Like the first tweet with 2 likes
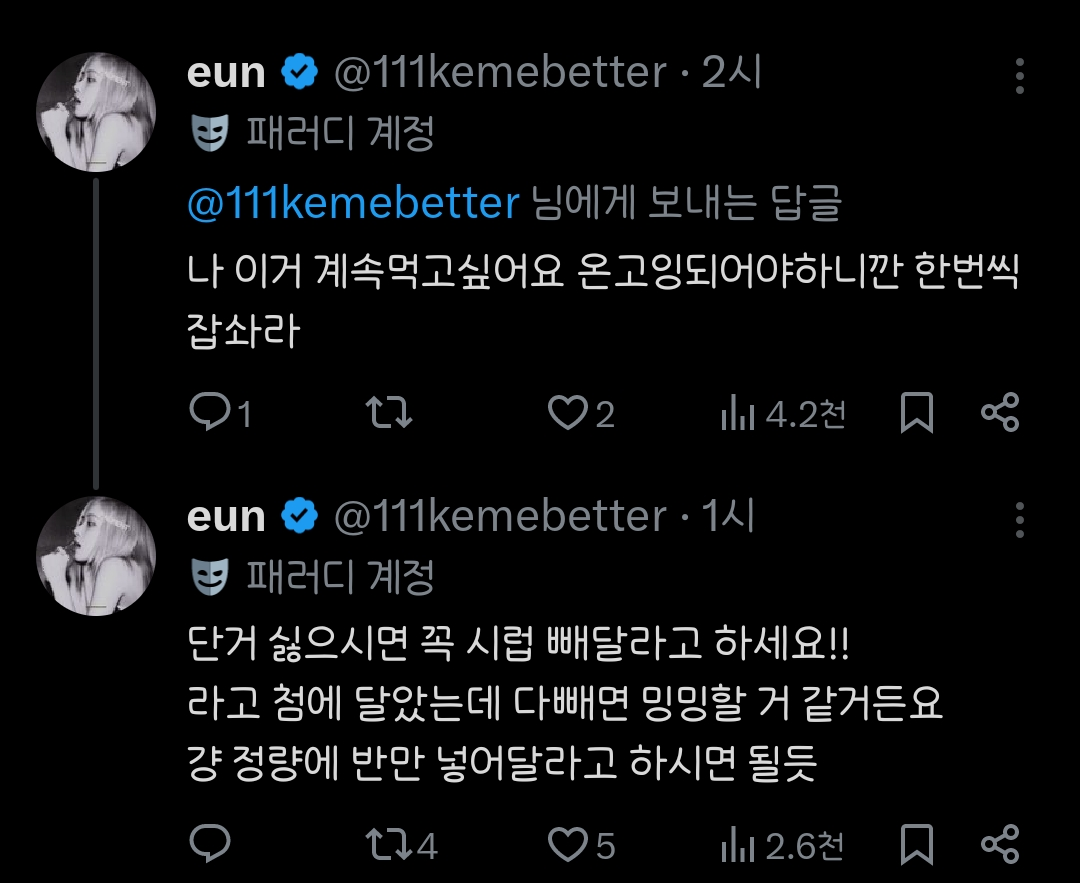 (x=568, y=413)
